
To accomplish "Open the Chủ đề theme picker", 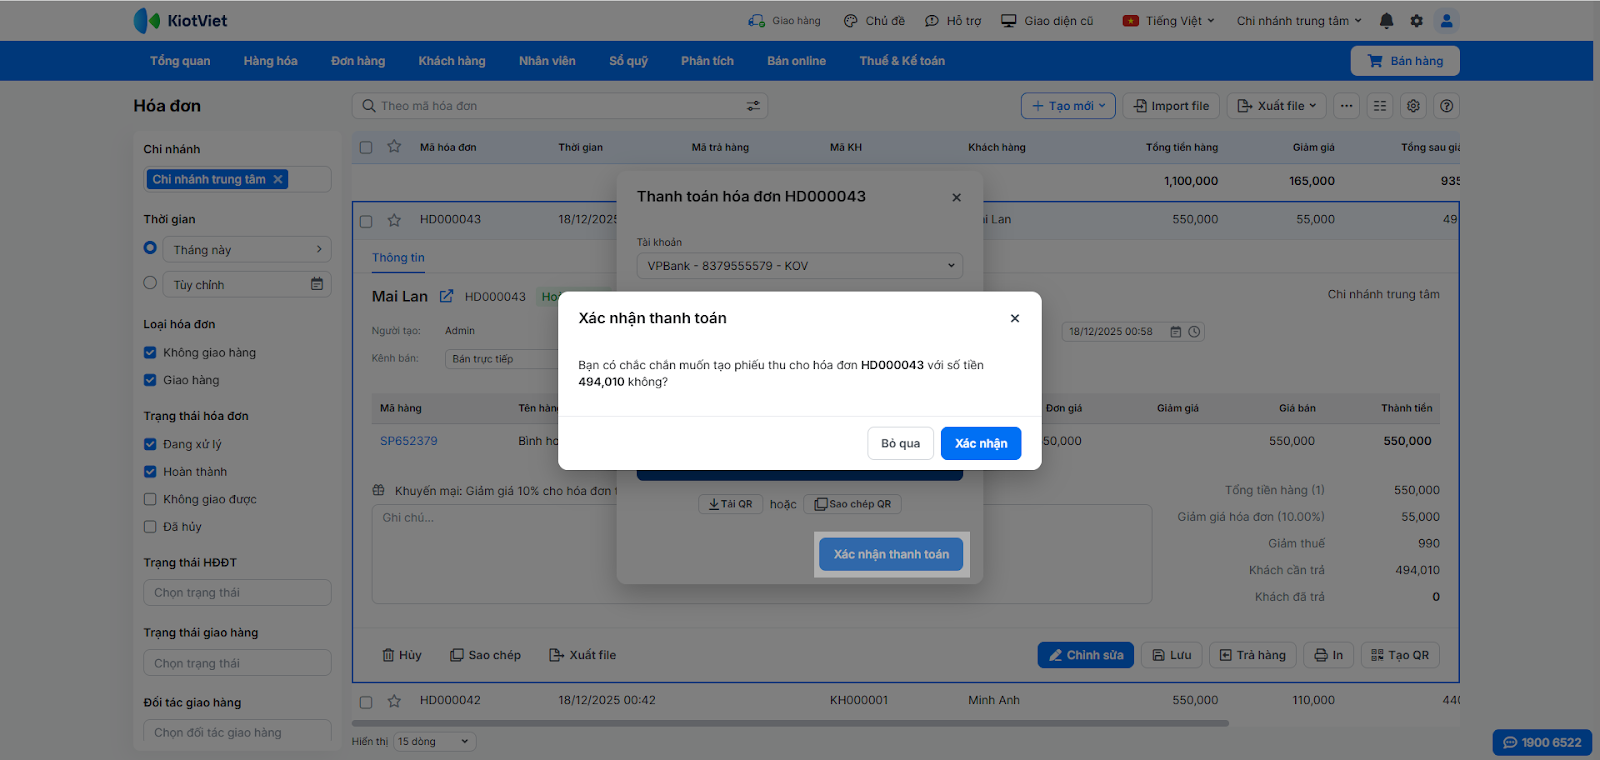I will click(874, 21).
